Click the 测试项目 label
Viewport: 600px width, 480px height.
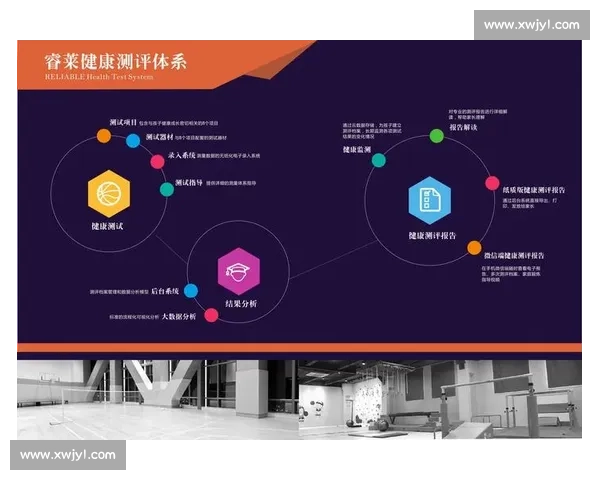123,122
